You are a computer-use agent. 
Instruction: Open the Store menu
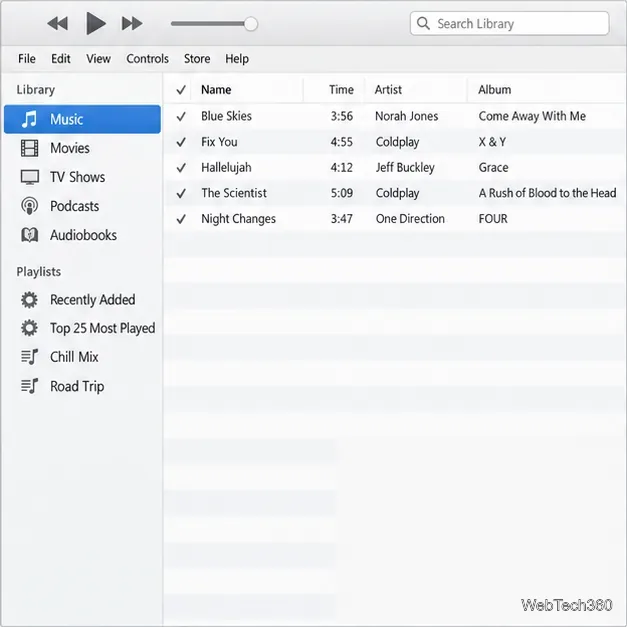197,59
